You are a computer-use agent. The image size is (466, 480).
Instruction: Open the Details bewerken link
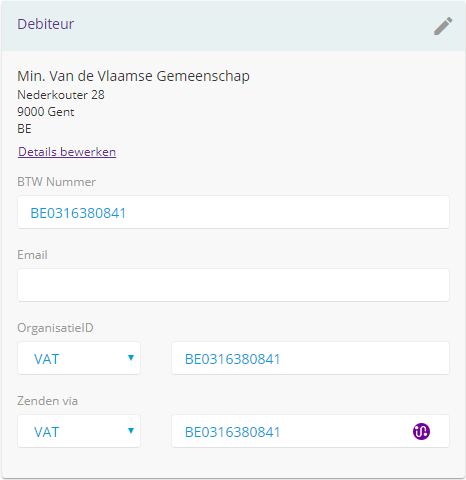point(67,152)
